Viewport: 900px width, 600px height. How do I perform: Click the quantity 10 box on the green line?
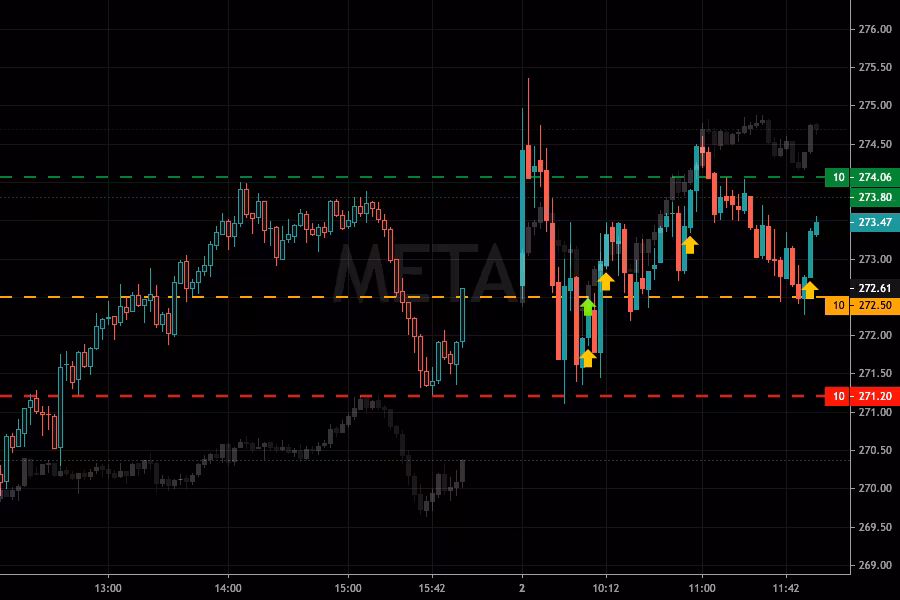pyautogui.click(x=838, y=178)
